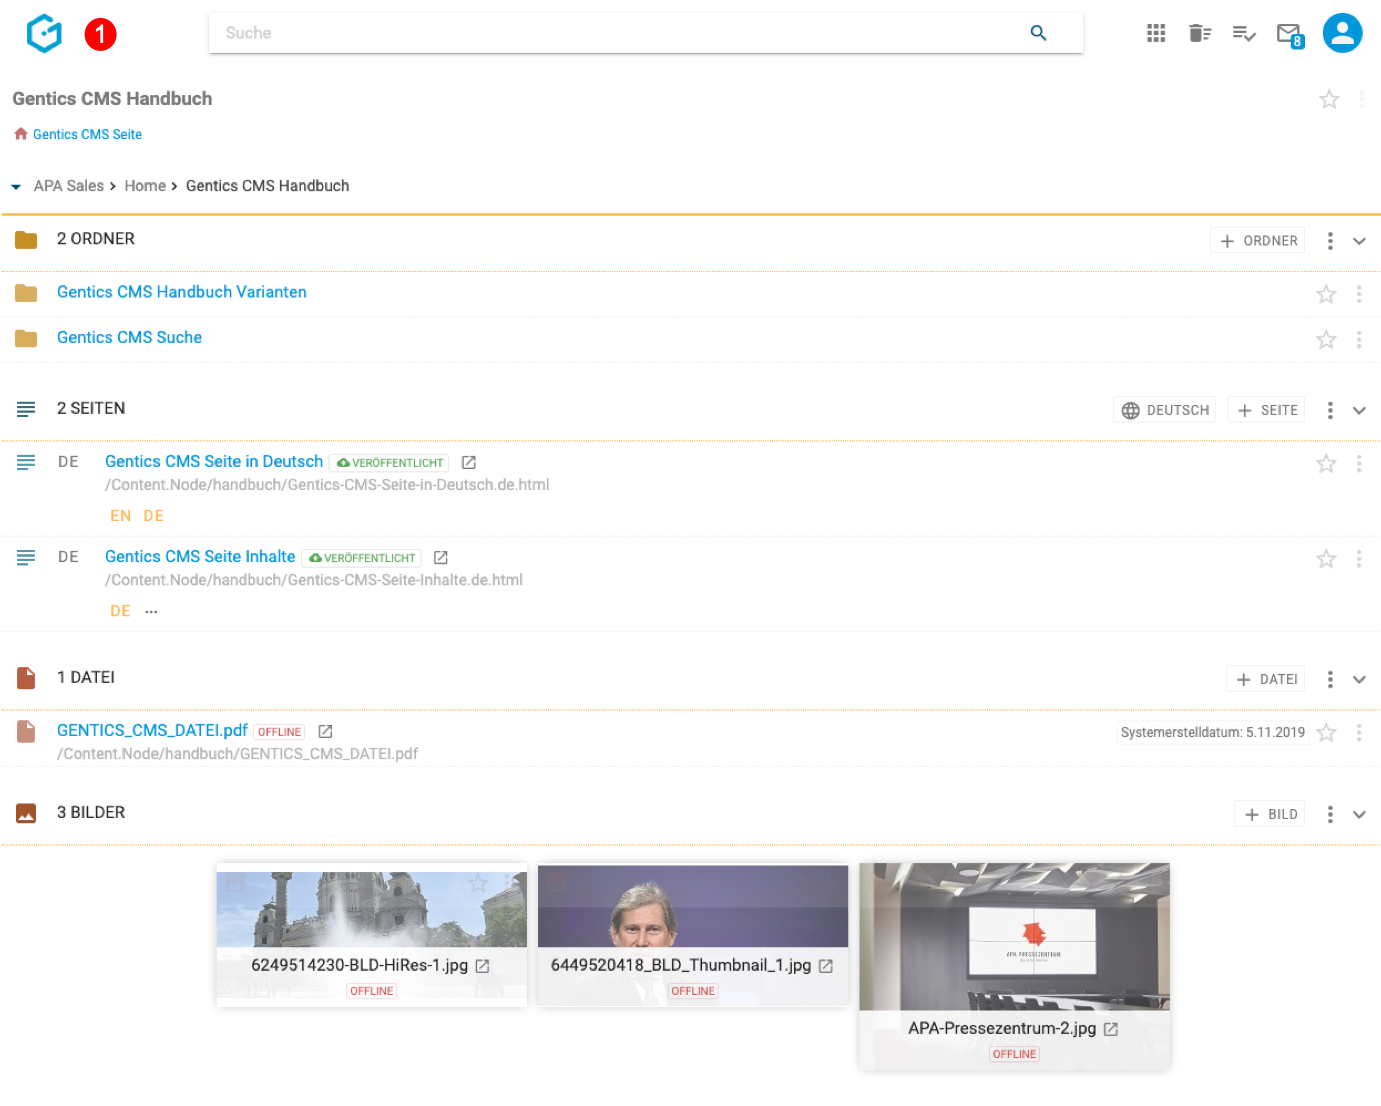Click the search magnifier icon
This screenshot has height=1106, width=1381.
coord(1038,33)
